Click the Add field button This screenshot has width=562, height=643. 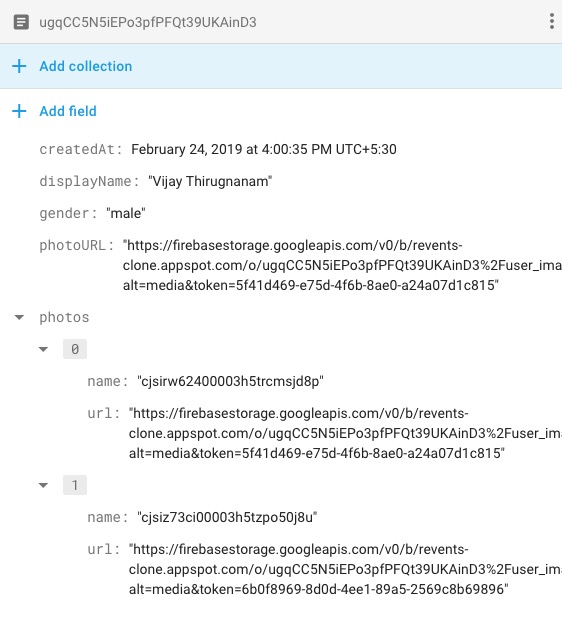68,111
